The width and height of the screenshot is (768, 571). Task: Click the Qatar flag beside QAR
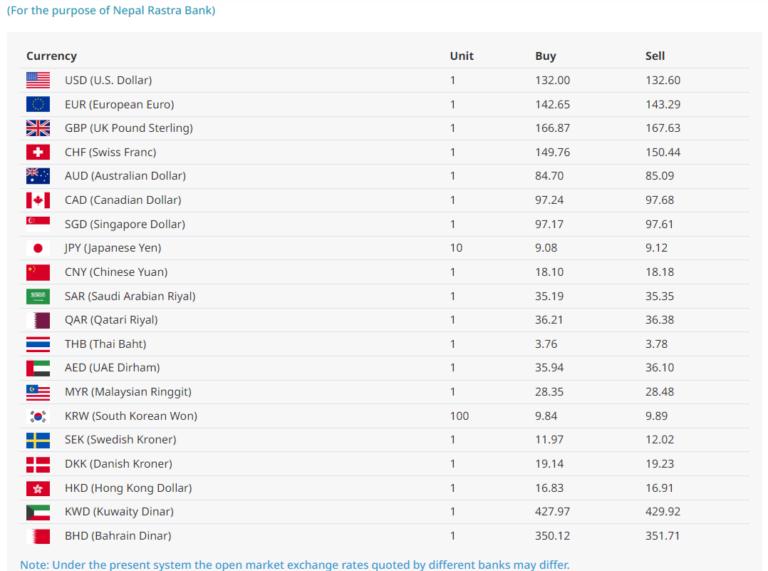tap(38, 320)
